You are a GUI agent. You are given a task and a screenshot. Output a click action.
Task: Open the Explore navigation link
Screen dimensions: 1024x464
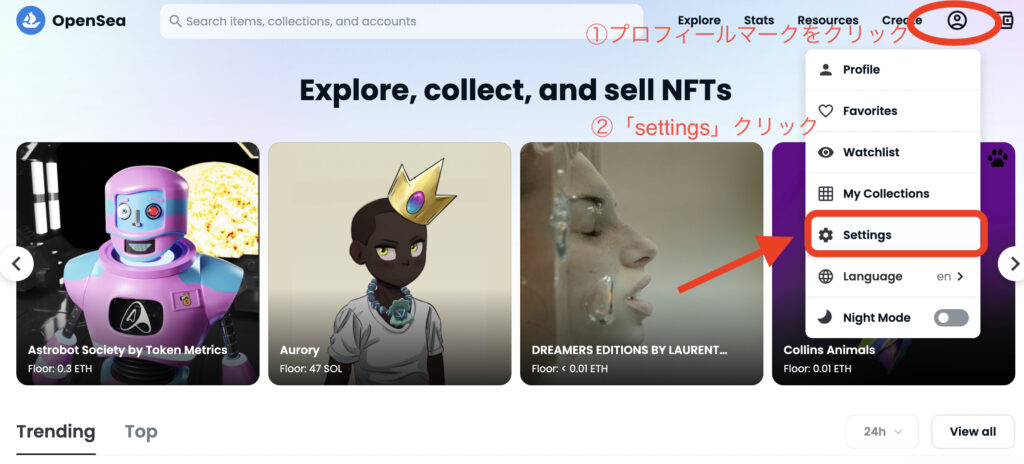(x=699, y=21)
